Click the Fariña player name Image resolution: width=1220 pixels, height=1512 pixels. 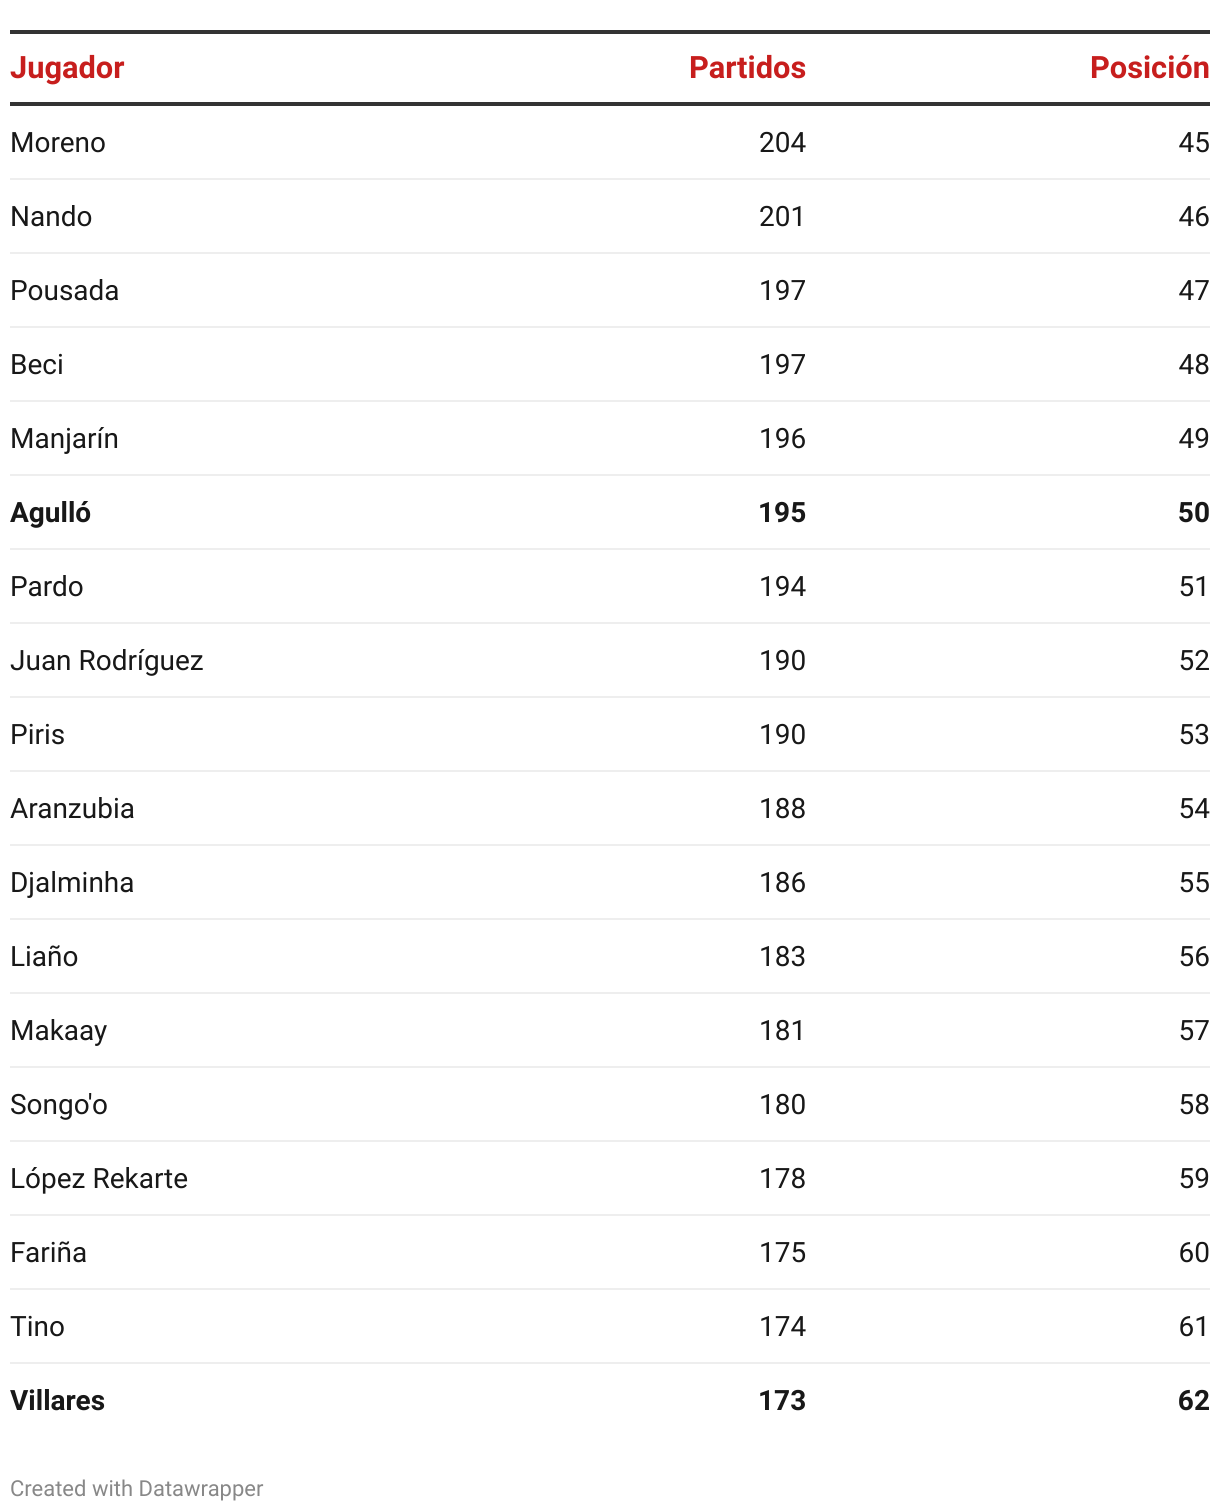[x=48, y=1253]
